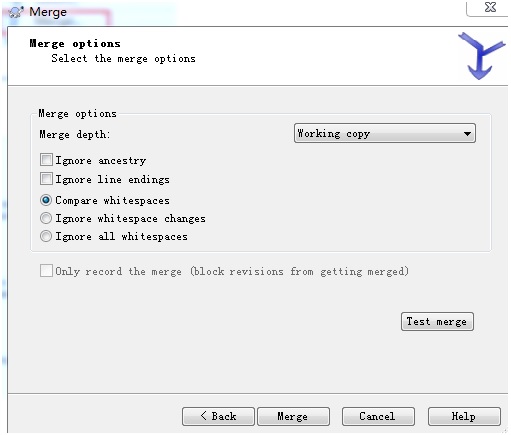The height and width of the screenshot is (435, 511).
Task: Go back with the Back button
Action: tap(218, 416)
